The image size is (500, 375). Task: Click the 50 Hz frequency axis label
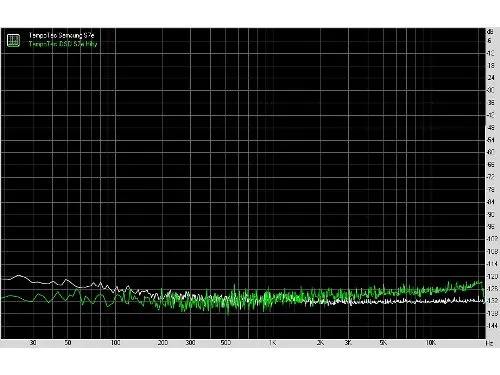pos(68,343)
